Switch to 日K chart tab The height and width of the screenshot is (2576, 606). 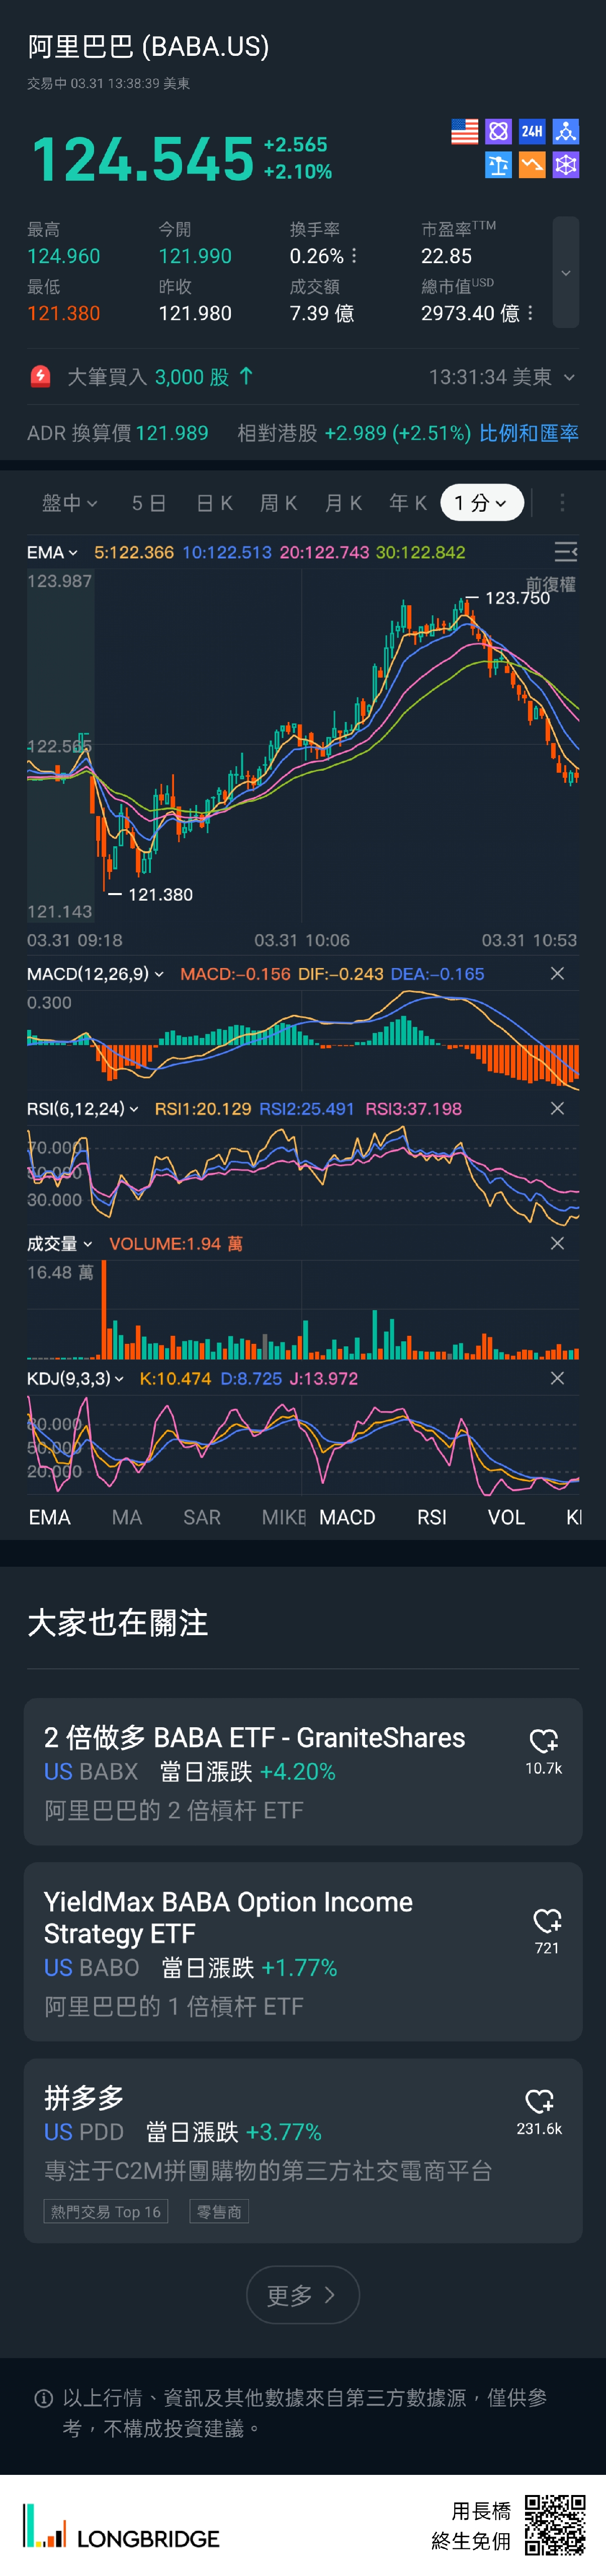pos(214,503)
